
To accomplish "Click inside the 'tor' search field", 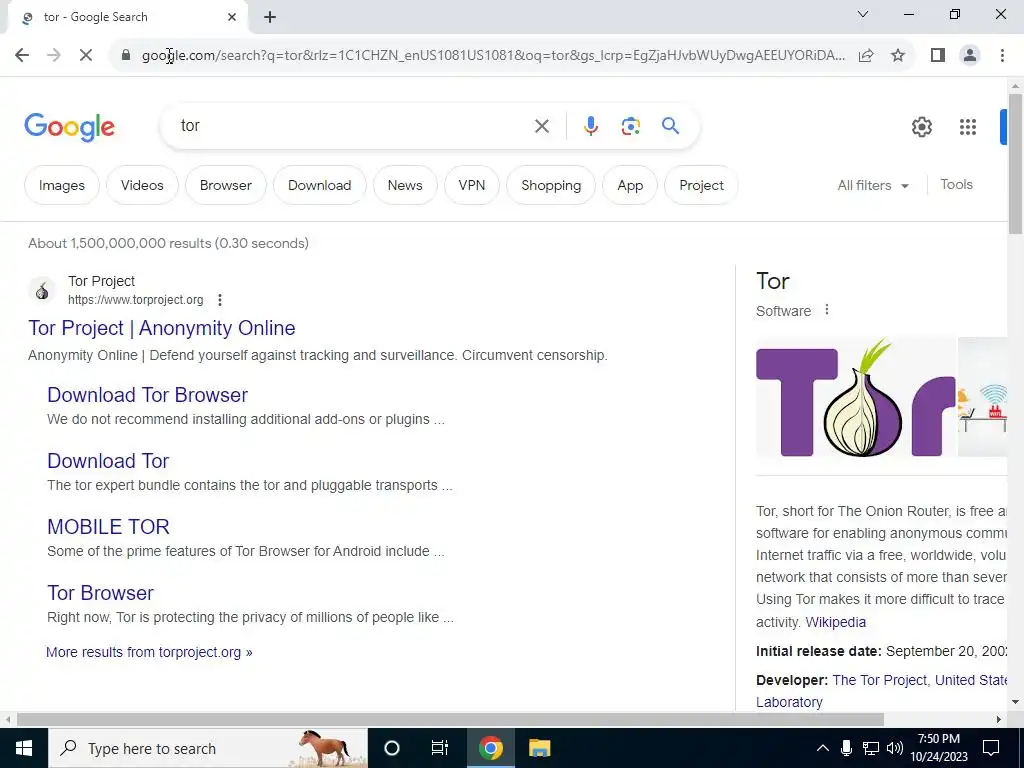I will tap(353, 125).
